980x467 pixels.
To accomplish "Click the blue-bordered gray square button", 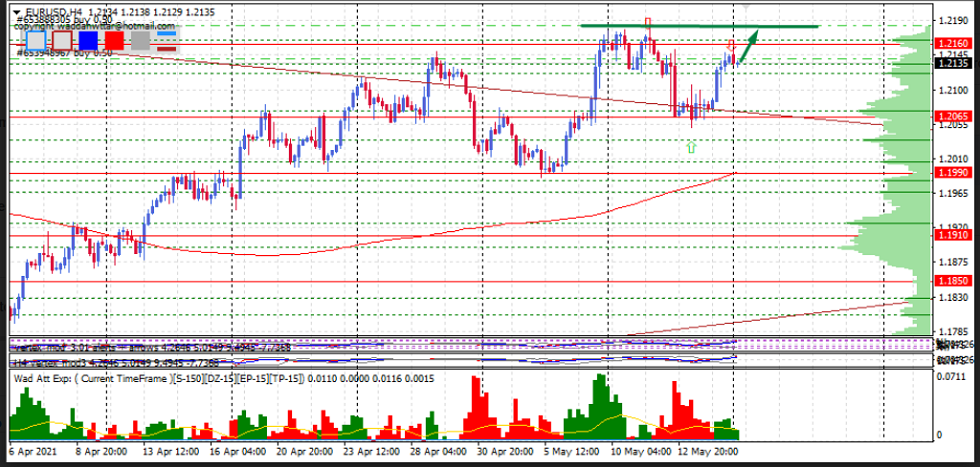I will tap(36, 41).
